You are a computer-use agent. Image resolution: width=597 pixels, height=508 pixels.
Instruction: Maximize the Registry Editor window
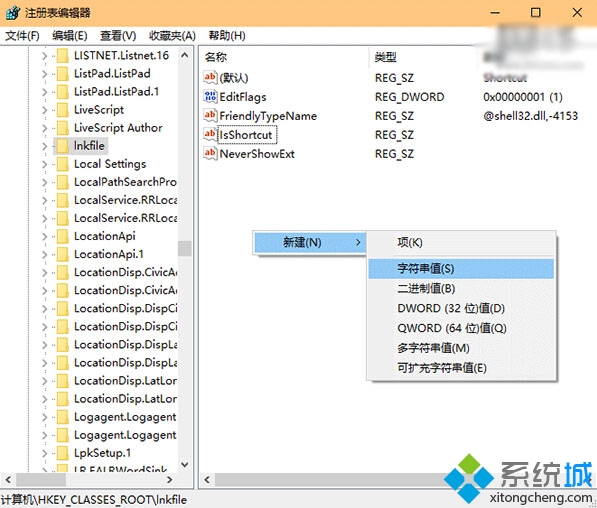536,13
